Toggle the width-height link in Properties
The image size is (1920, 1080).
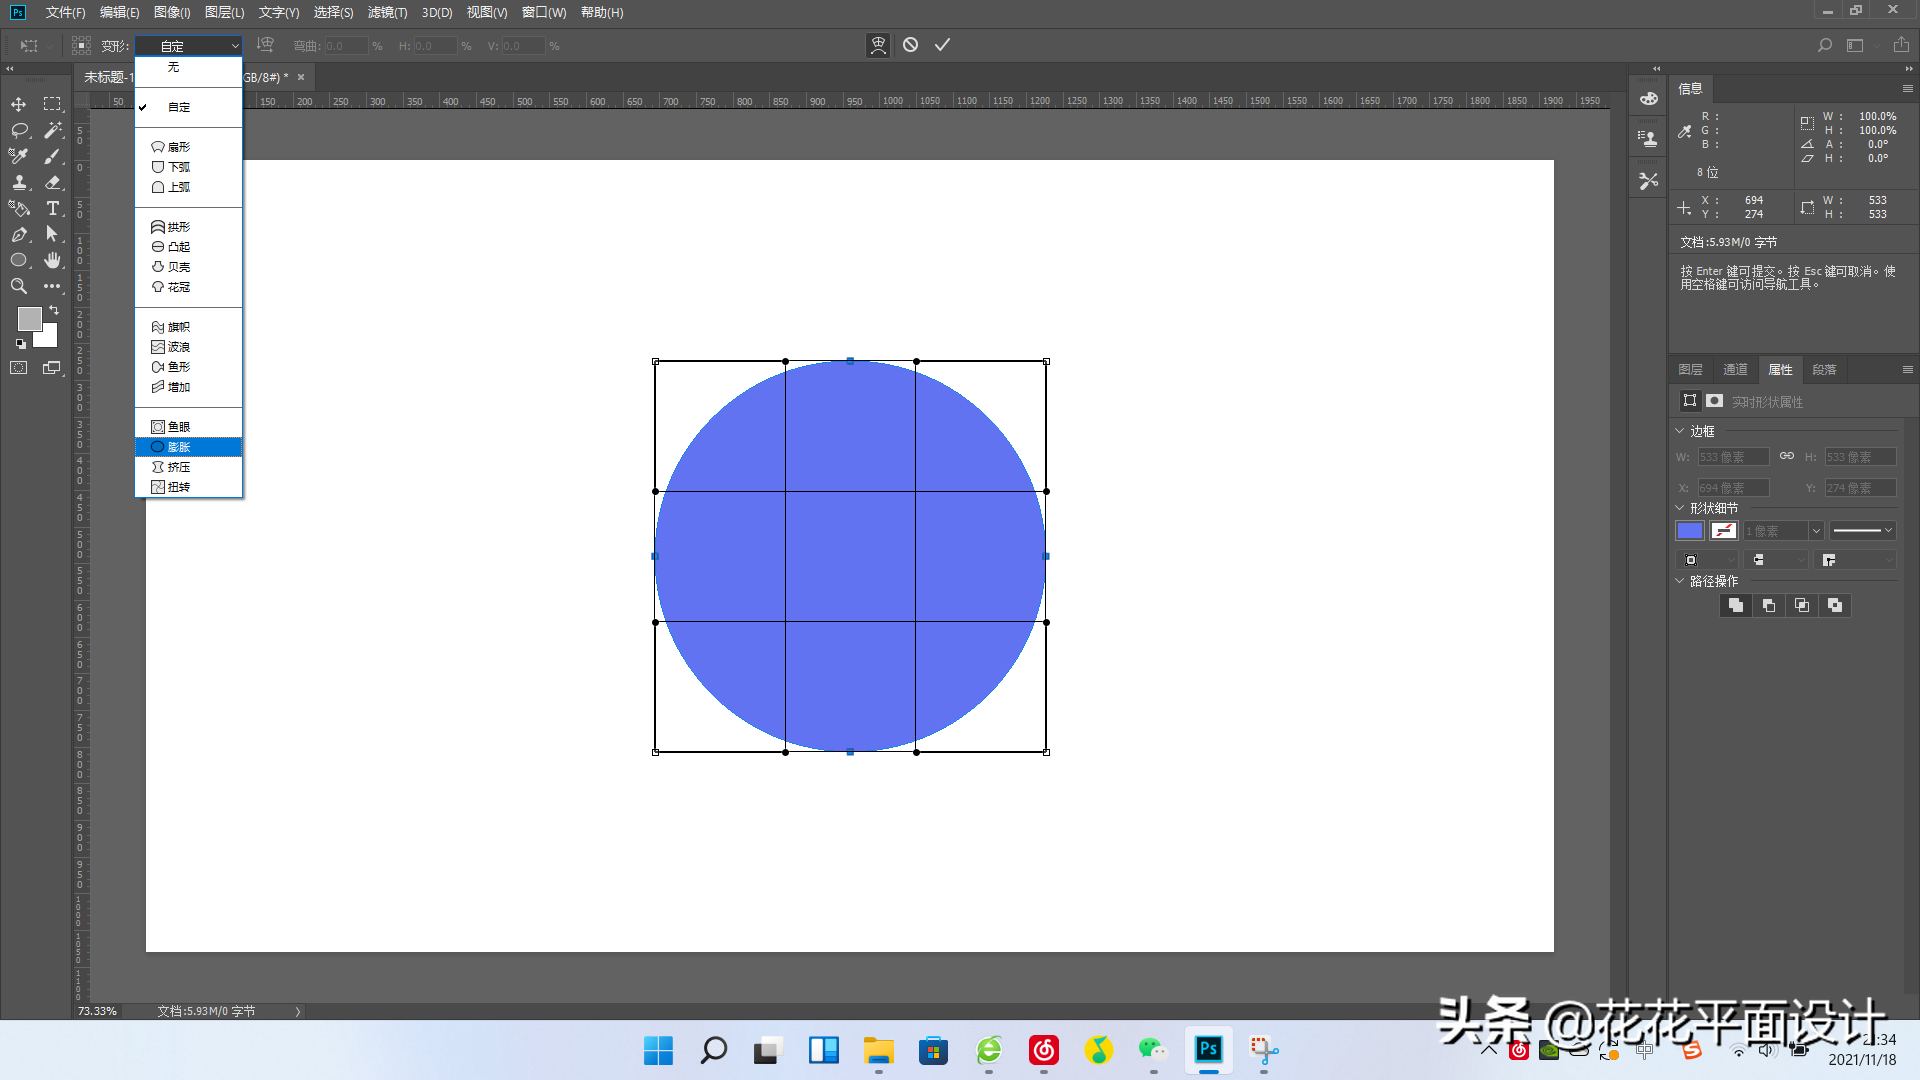pos(1787,456)
